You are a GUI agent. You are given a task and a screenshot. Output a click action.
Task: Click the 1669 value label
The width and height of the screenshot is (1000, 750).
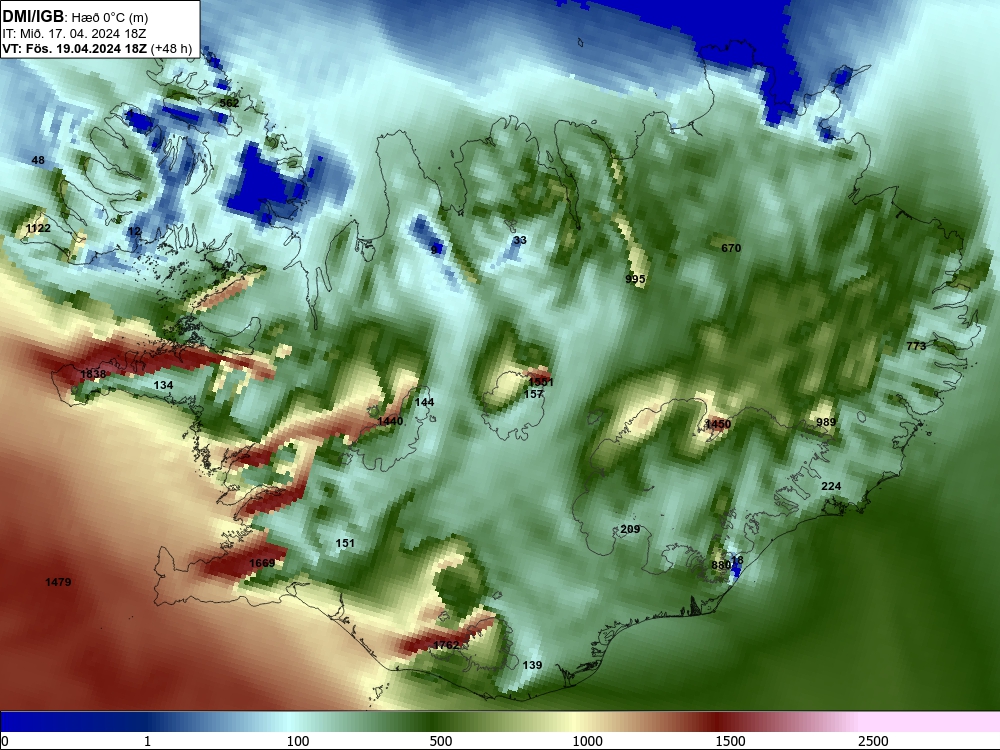click(x=262, y=563)
